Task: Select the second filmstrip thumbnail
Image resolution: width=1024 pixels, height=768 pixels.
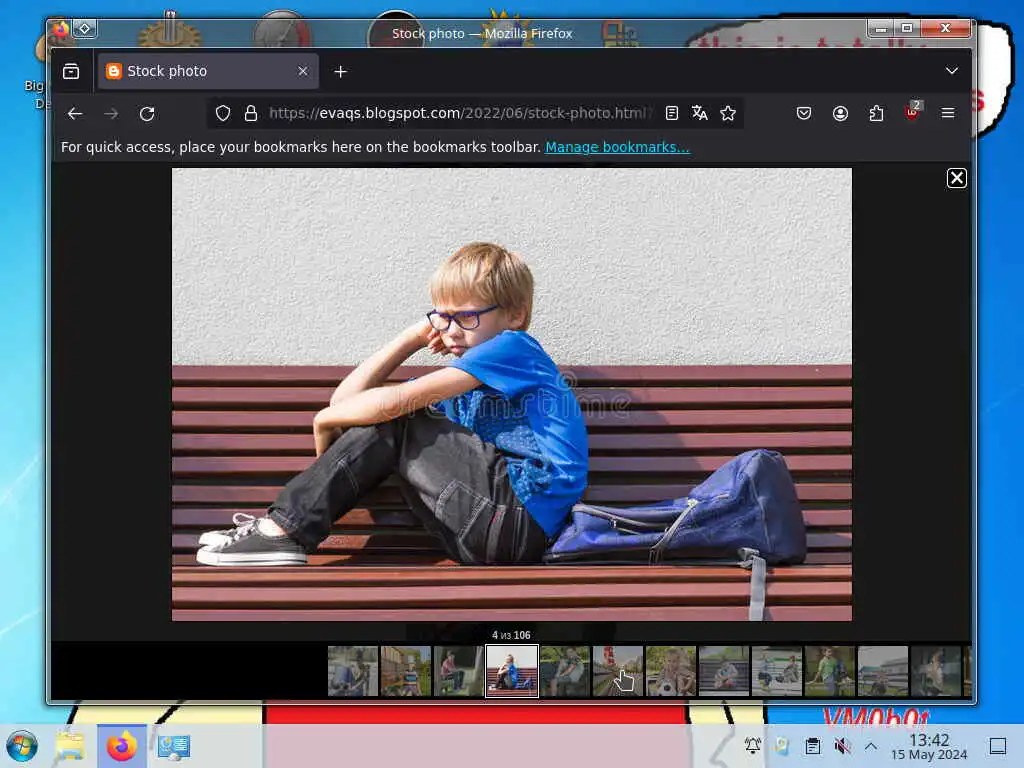Action: pos(406,671)
